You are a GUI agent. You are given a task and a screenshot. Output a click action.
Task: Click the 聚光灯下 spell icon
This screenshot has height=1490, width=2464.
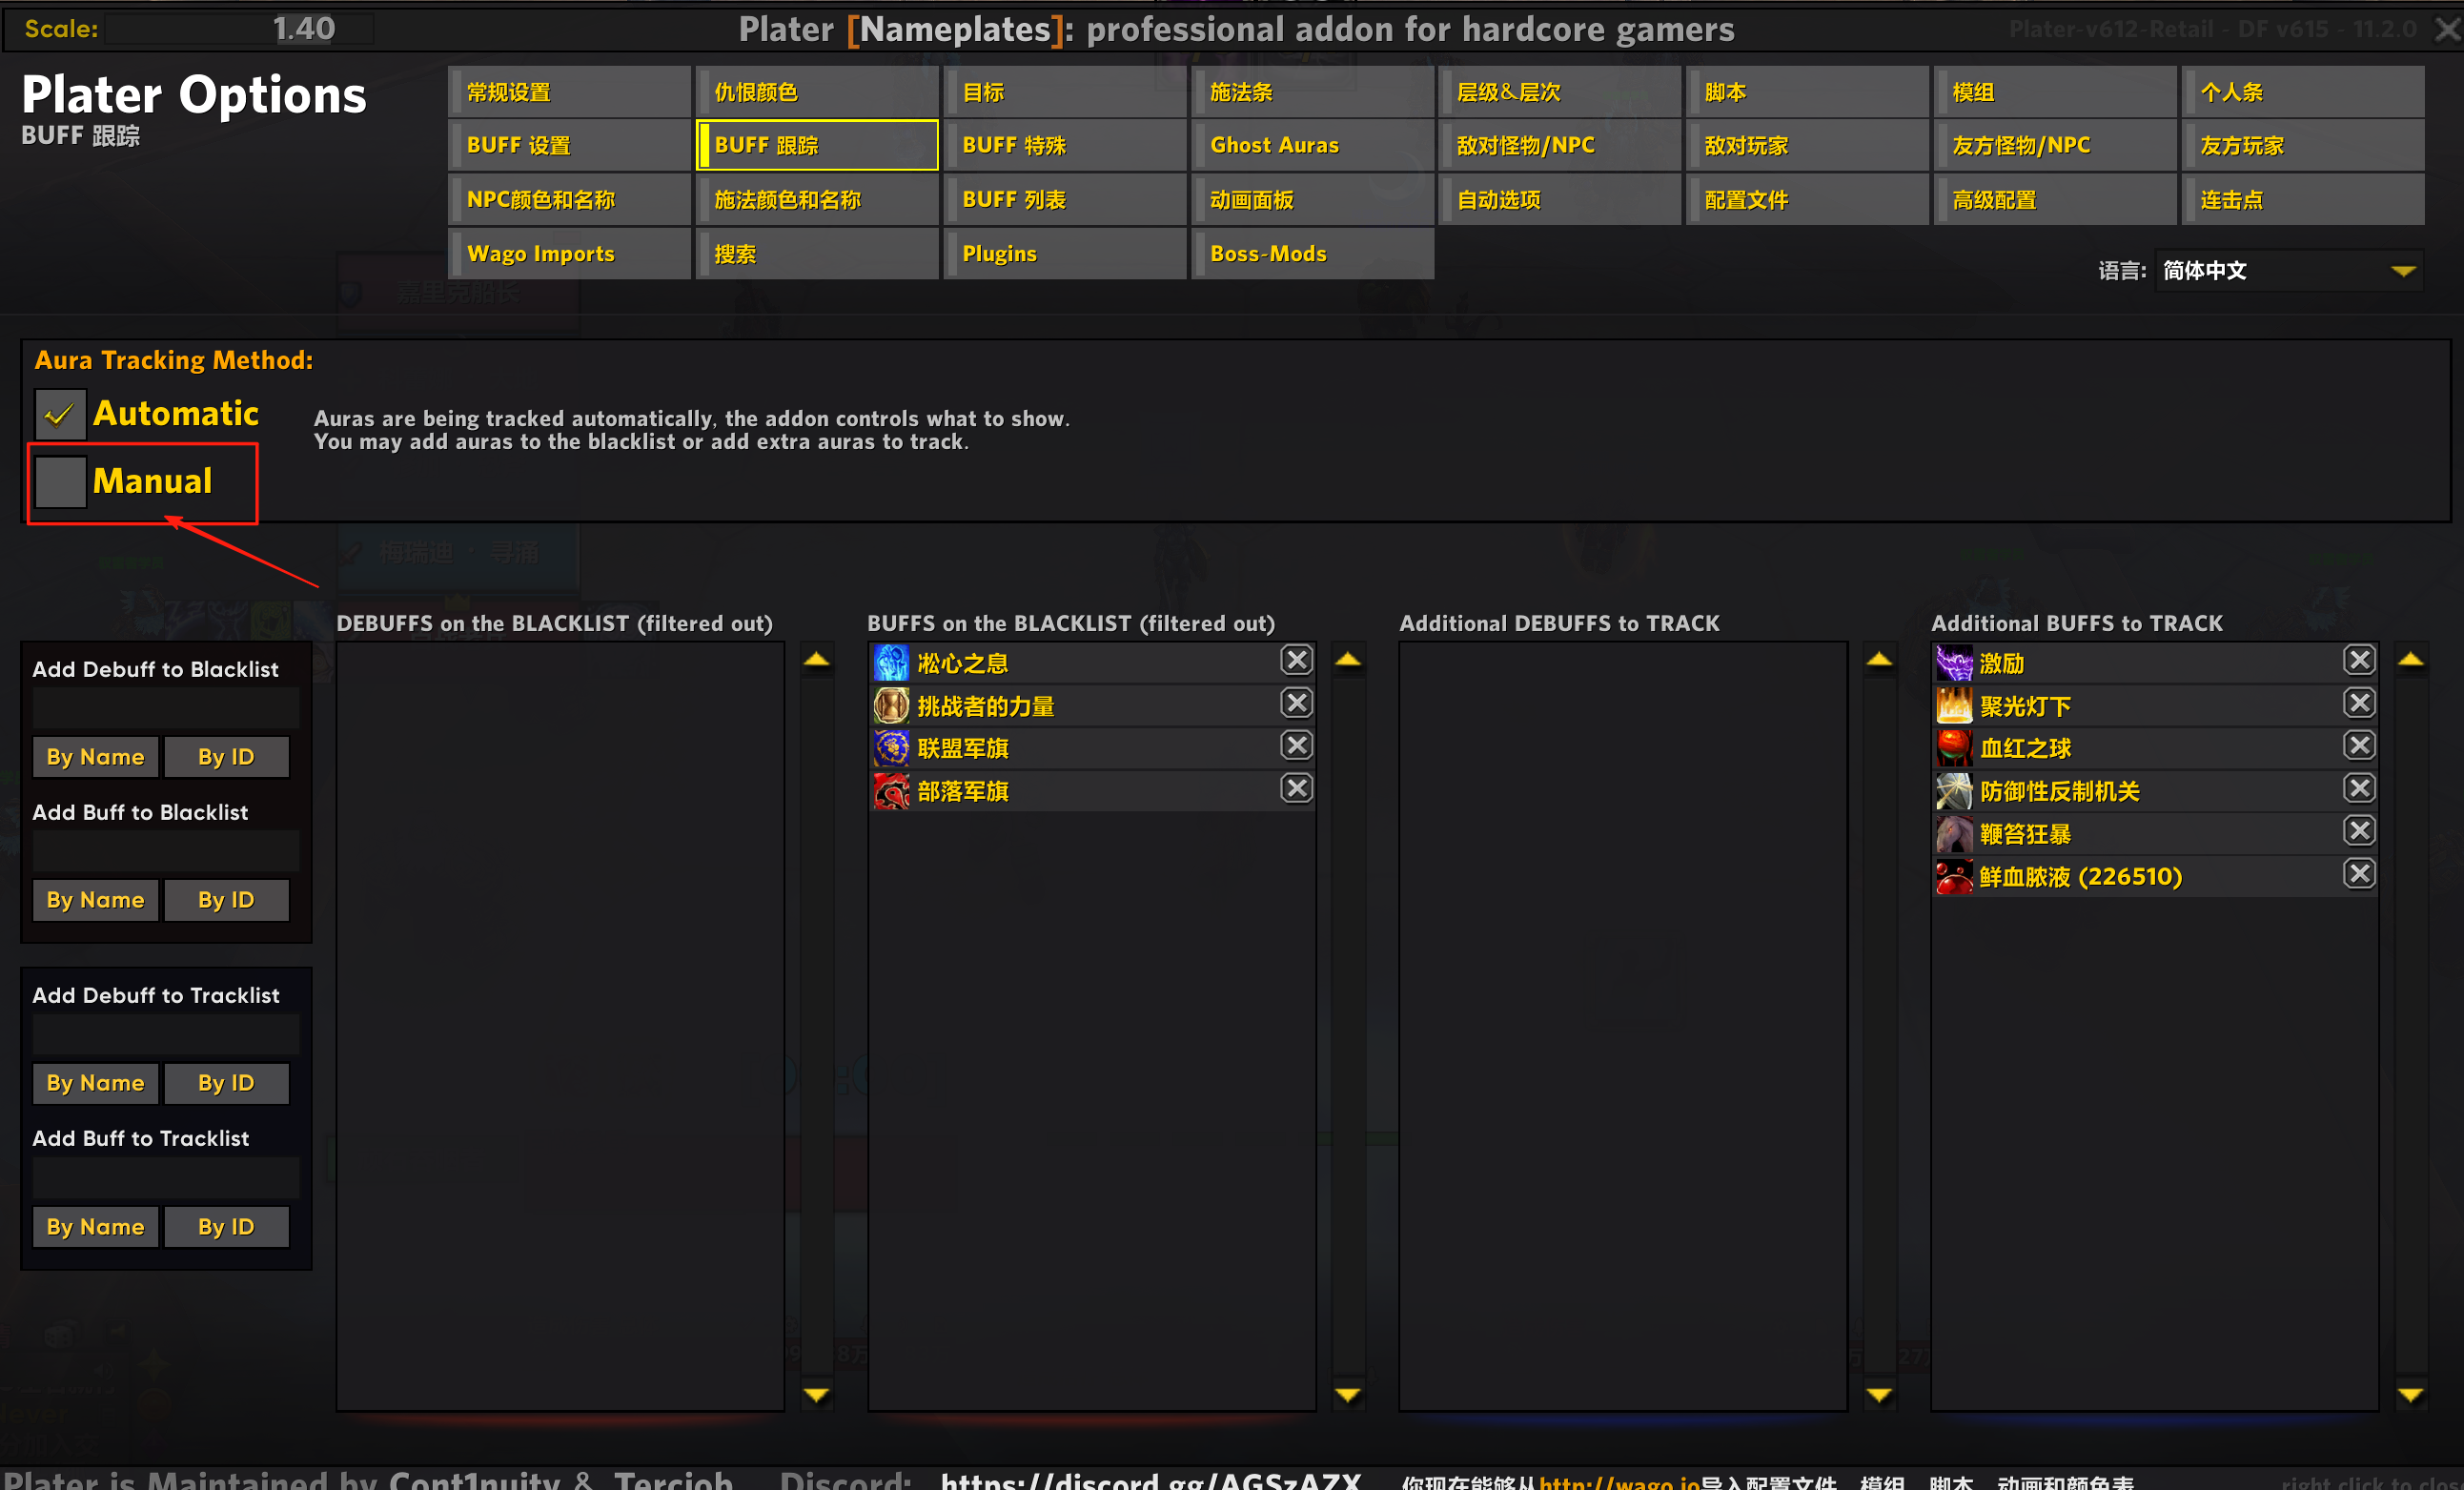coord(1954,706)
